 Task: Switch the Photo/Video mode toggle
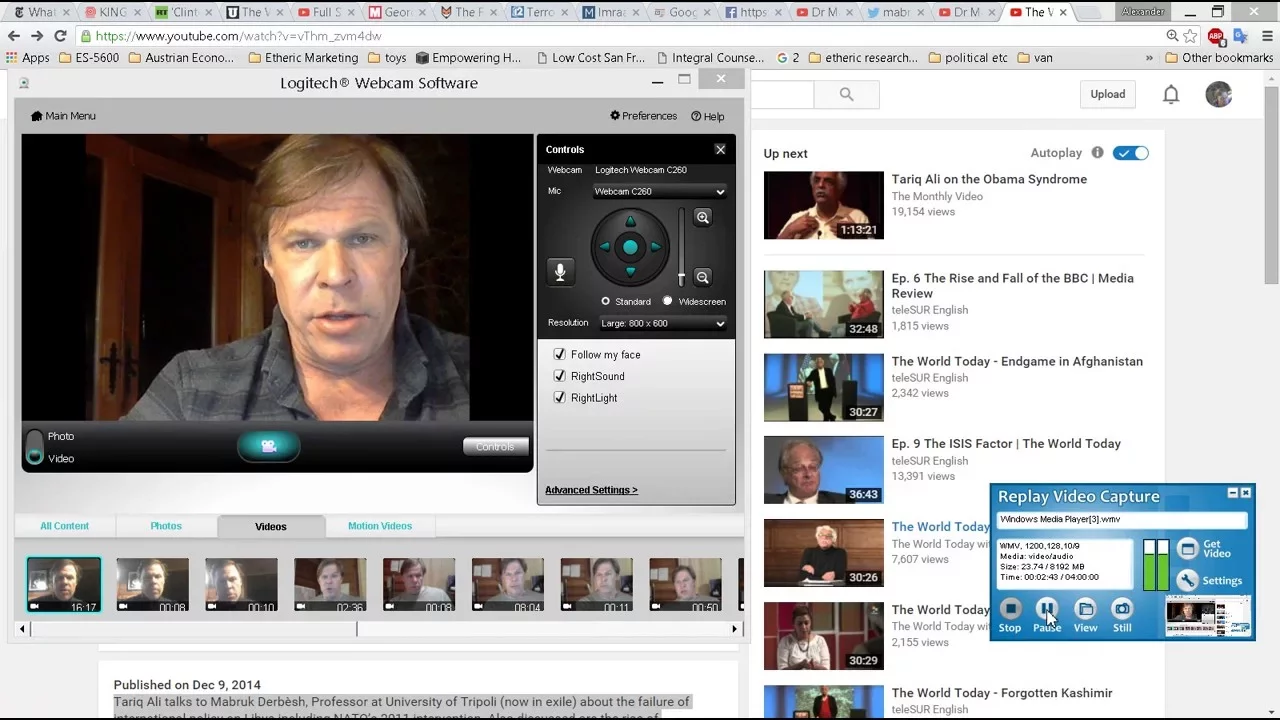tap(35, 447)
